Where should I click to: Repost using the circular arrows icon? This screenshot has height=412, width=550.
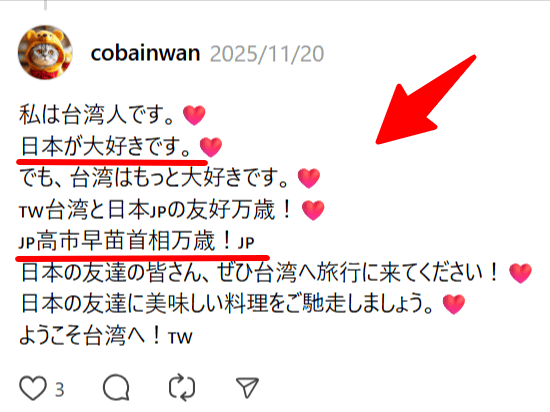182,388
